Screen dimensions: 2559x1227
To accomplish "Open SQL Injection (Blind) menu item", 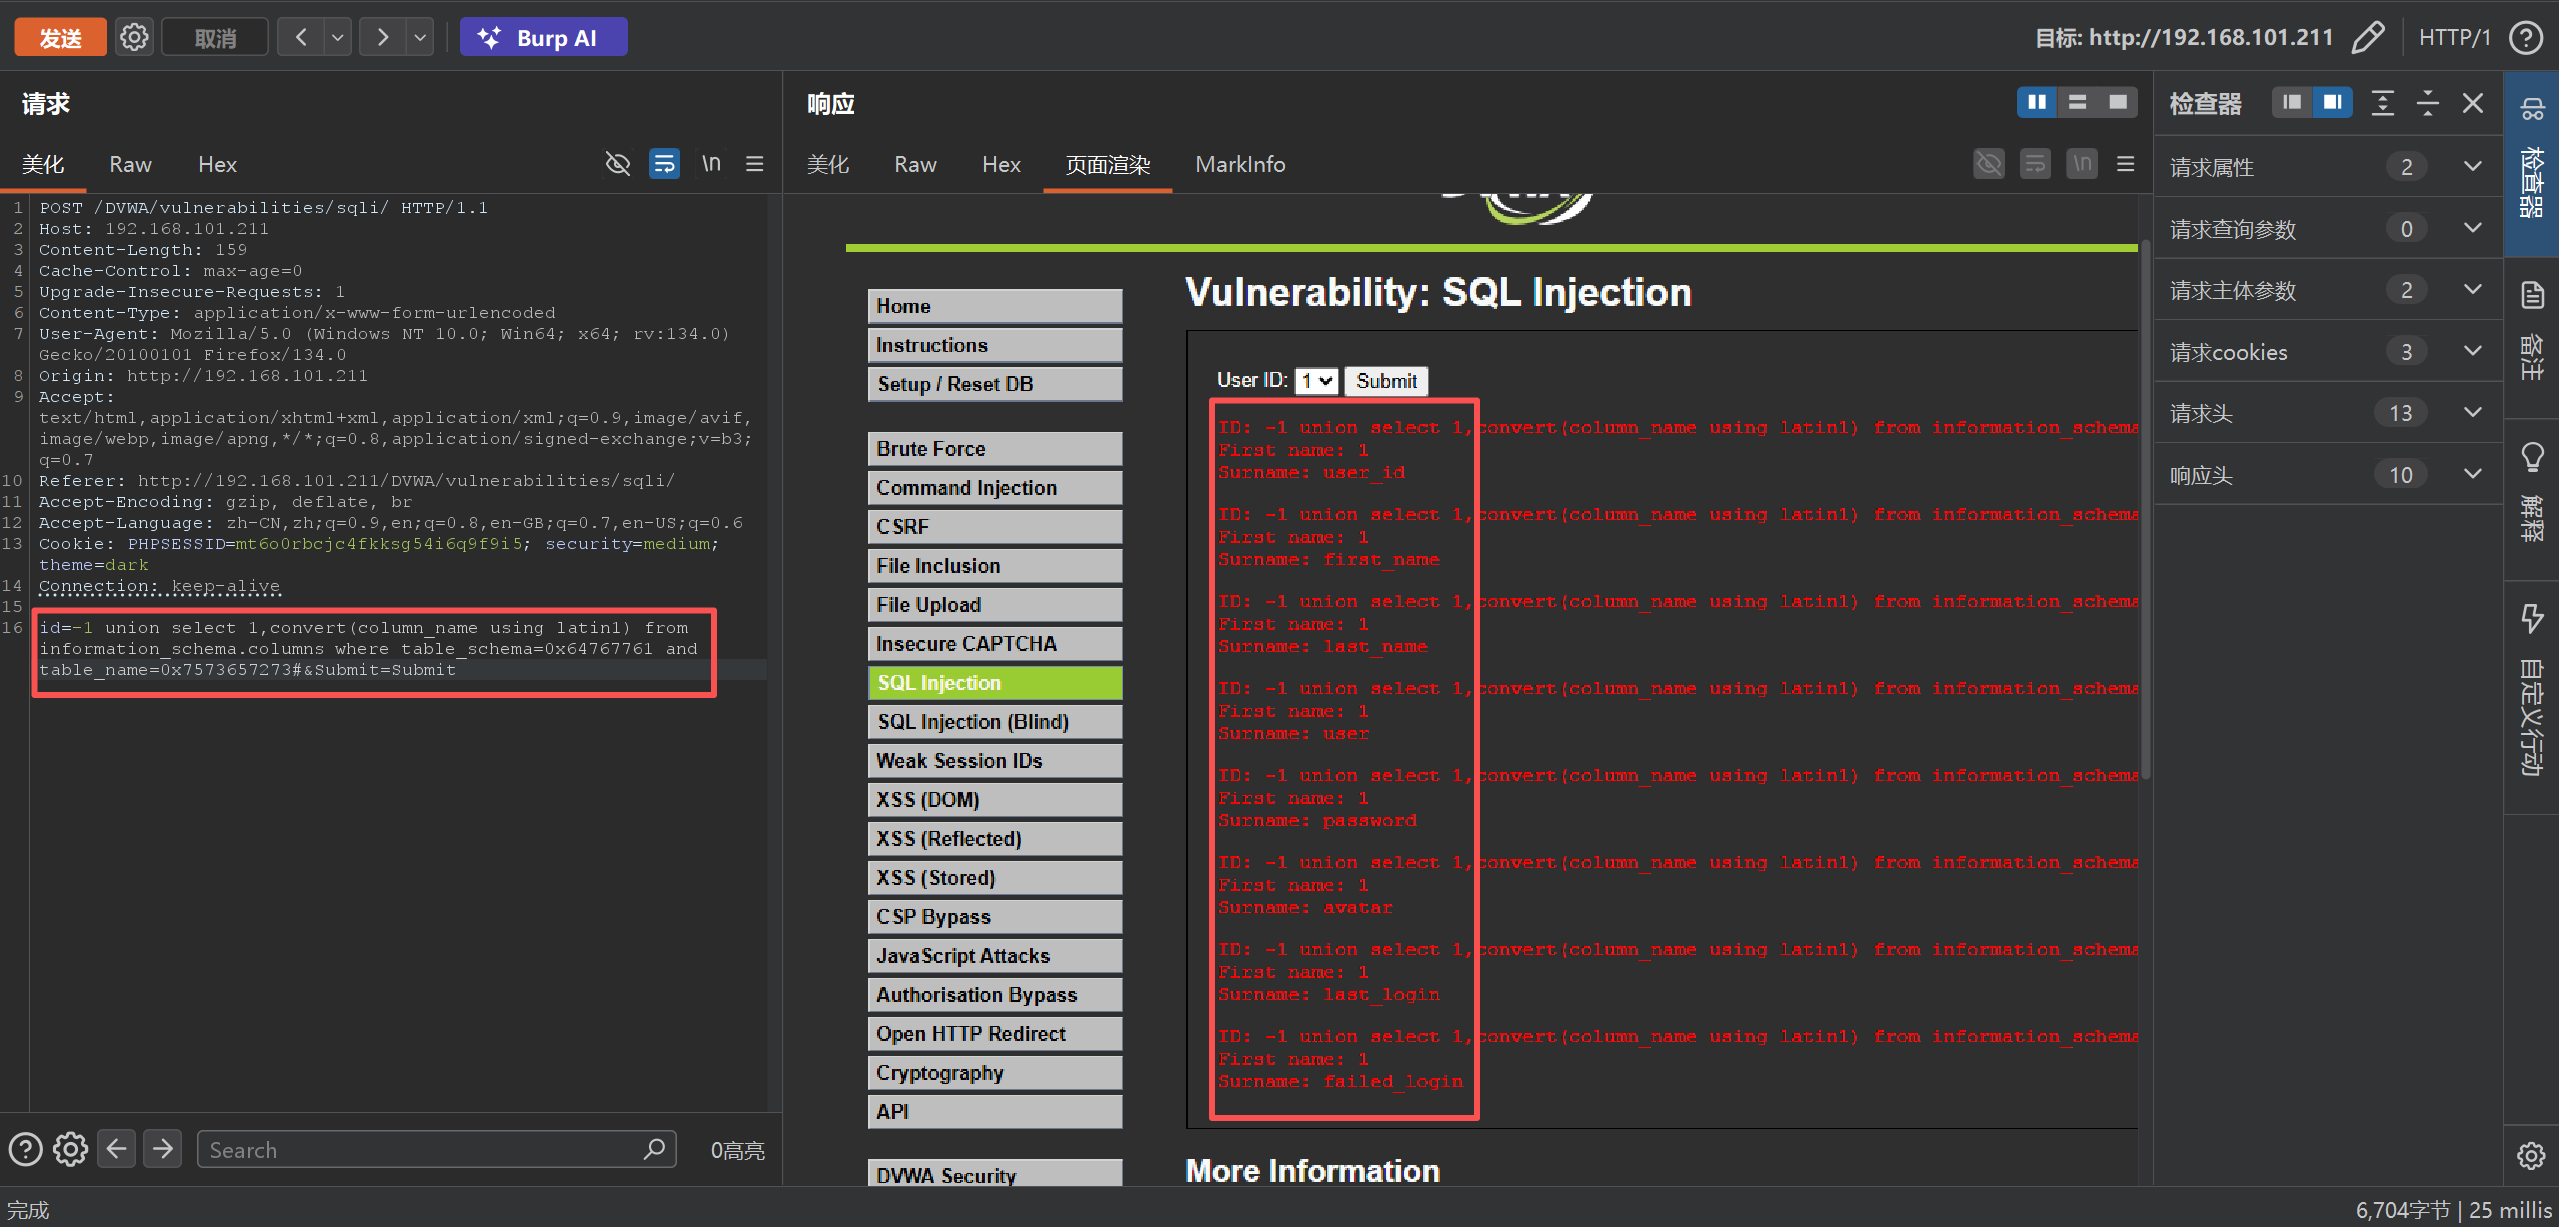I will tap(995, 722).
